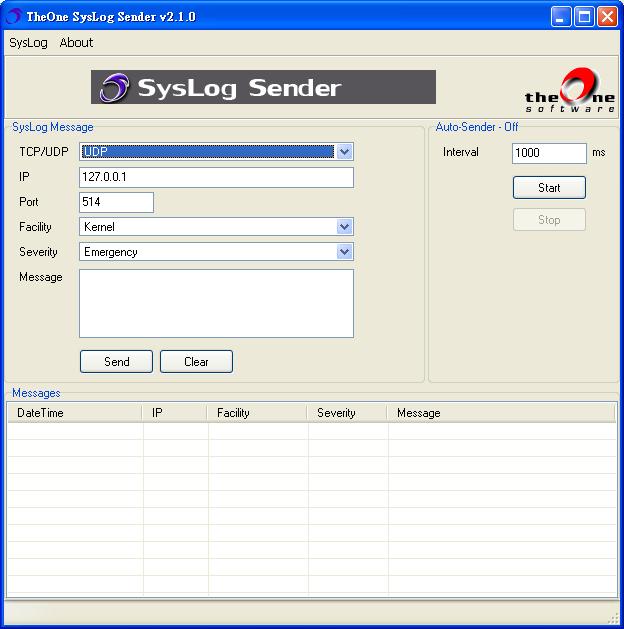The width and height of the screenshot is (624, 629).
Task: Click the Messages group title
Action: [x=36, y=393]
